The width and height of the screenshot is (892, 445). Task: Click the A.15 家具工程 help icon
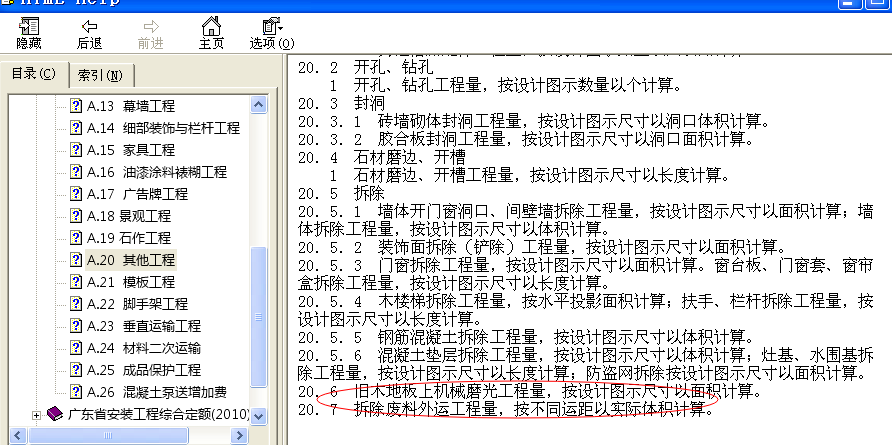76,150
